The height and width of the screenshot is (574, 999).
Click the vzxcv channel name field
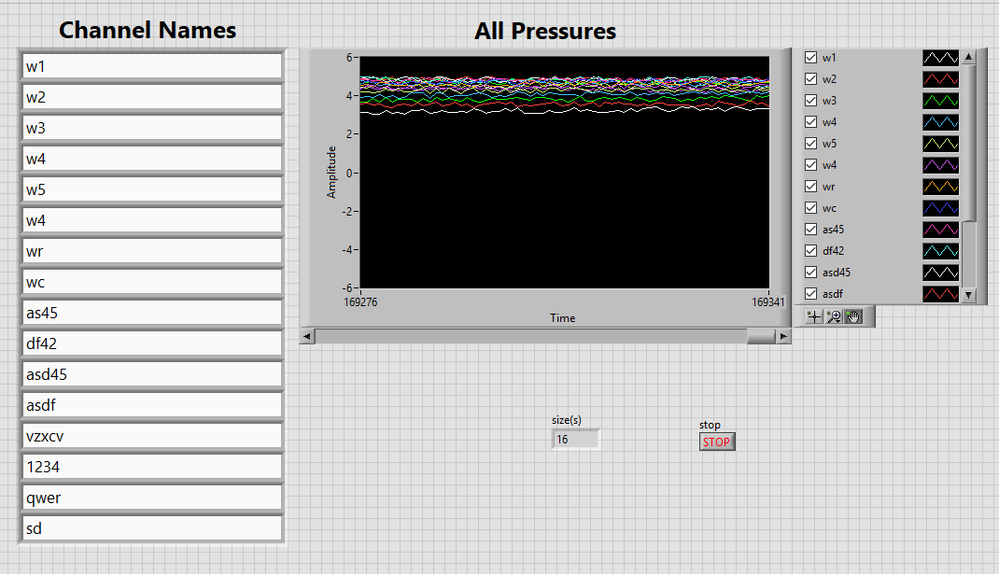coord(152,436)
